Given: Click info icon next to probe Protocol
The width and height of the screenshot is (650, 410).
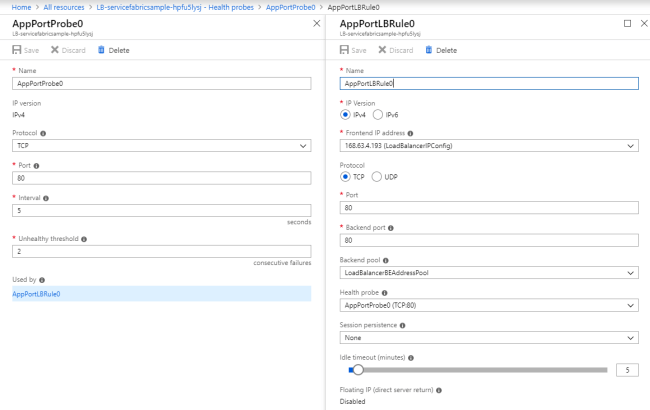Looking at the screenshot, I should pos(43,133).
